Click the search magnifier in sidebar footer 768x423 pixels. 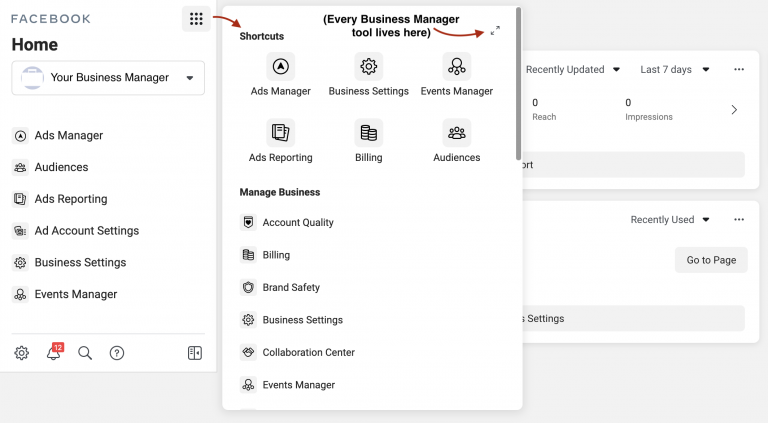click(x=85, y=353)
